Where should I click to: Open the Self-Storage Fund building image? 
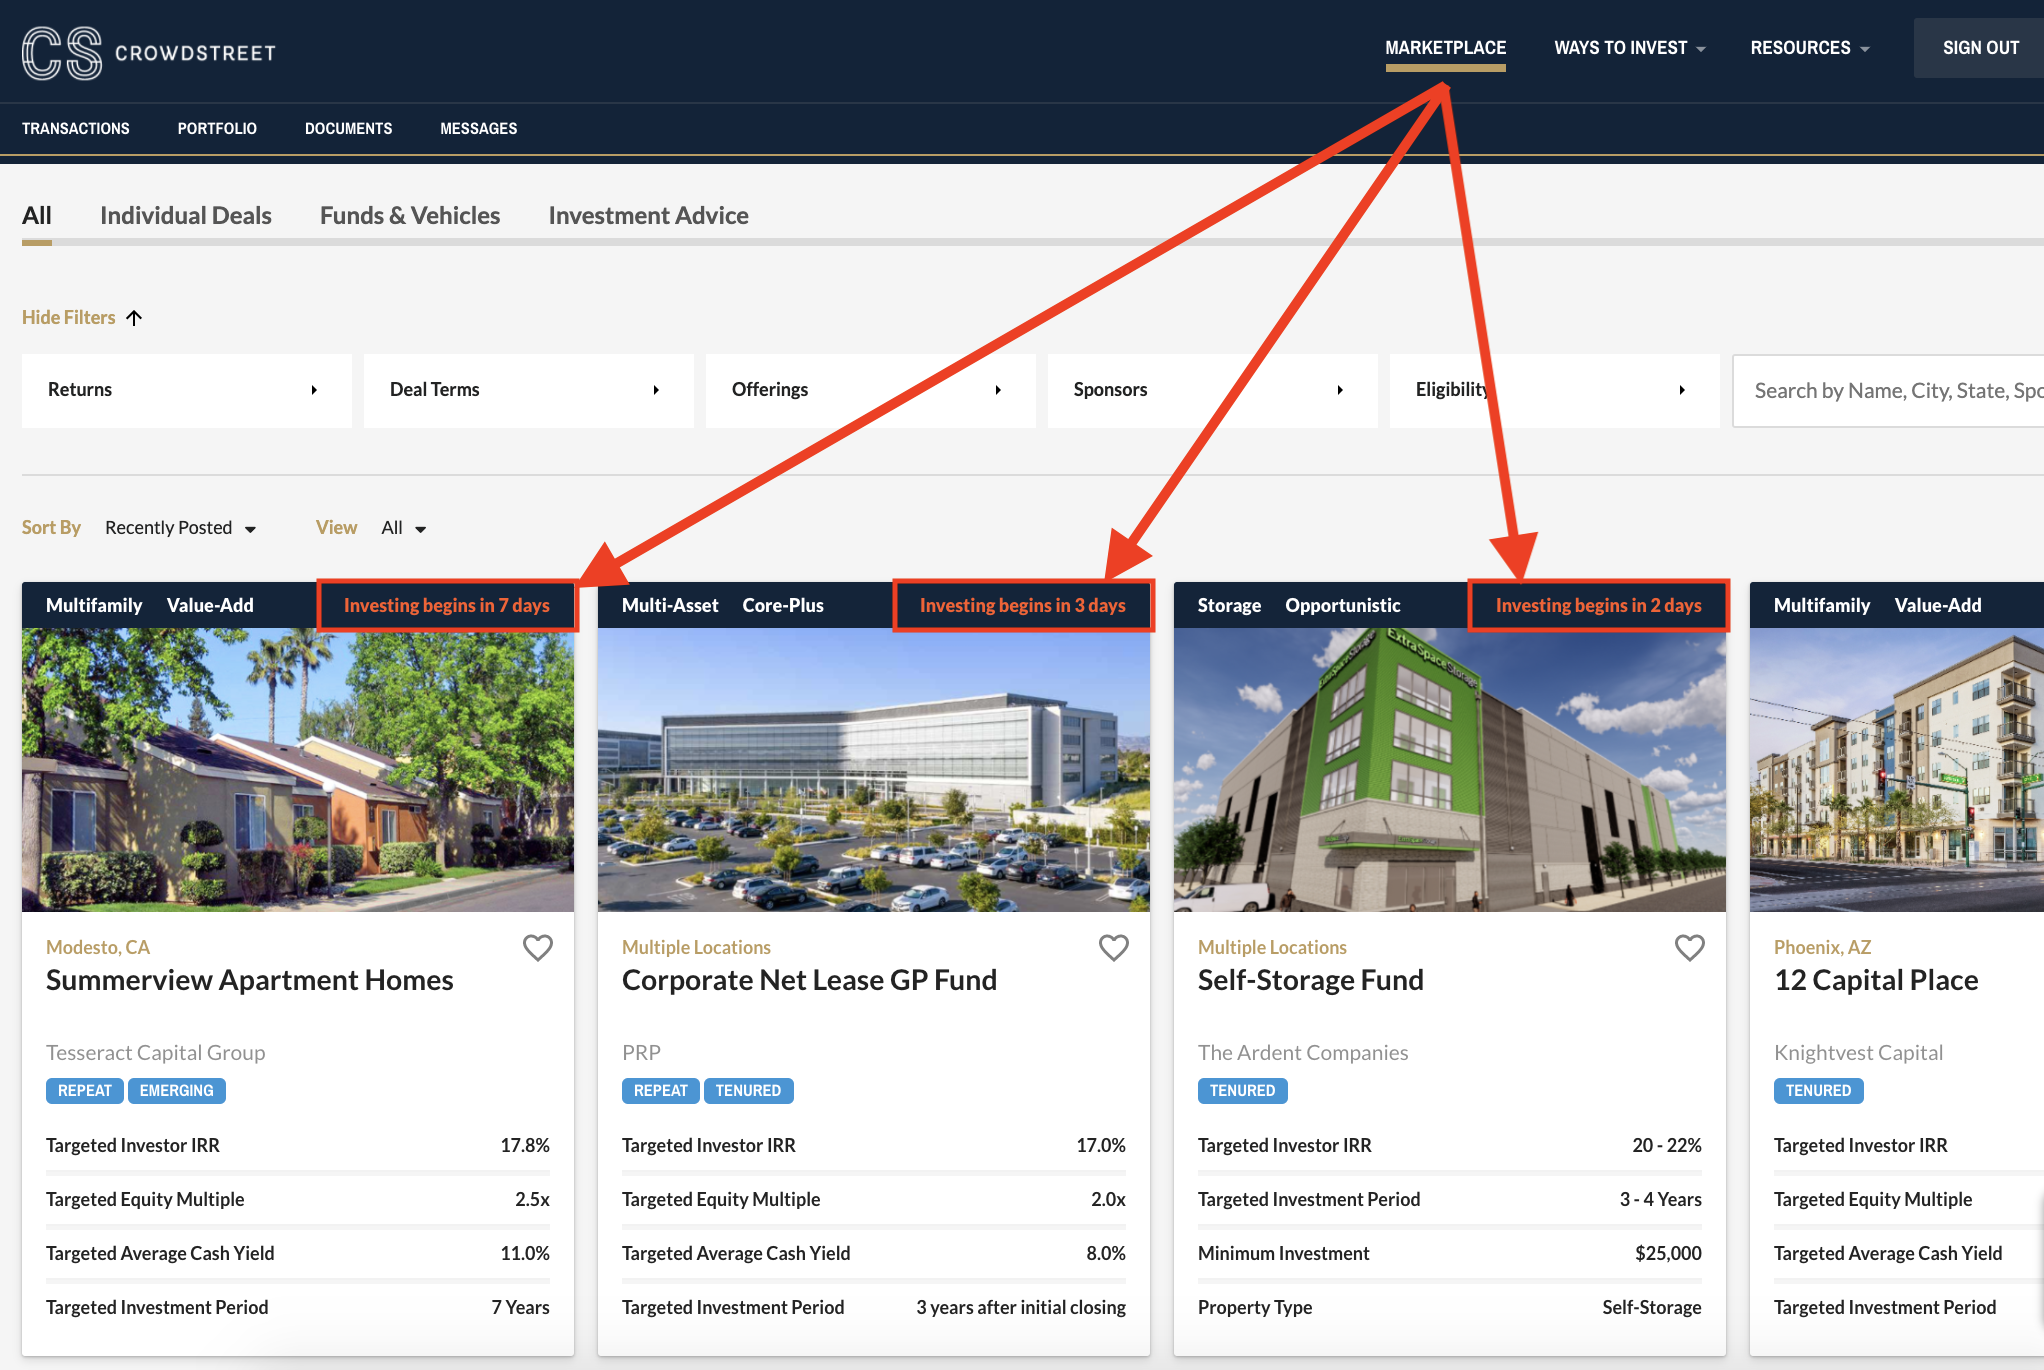1450,770
